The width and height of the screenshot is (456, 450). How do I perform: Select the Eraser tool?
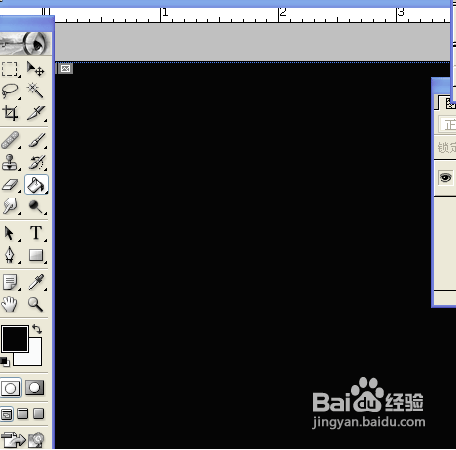coord(10,184)
